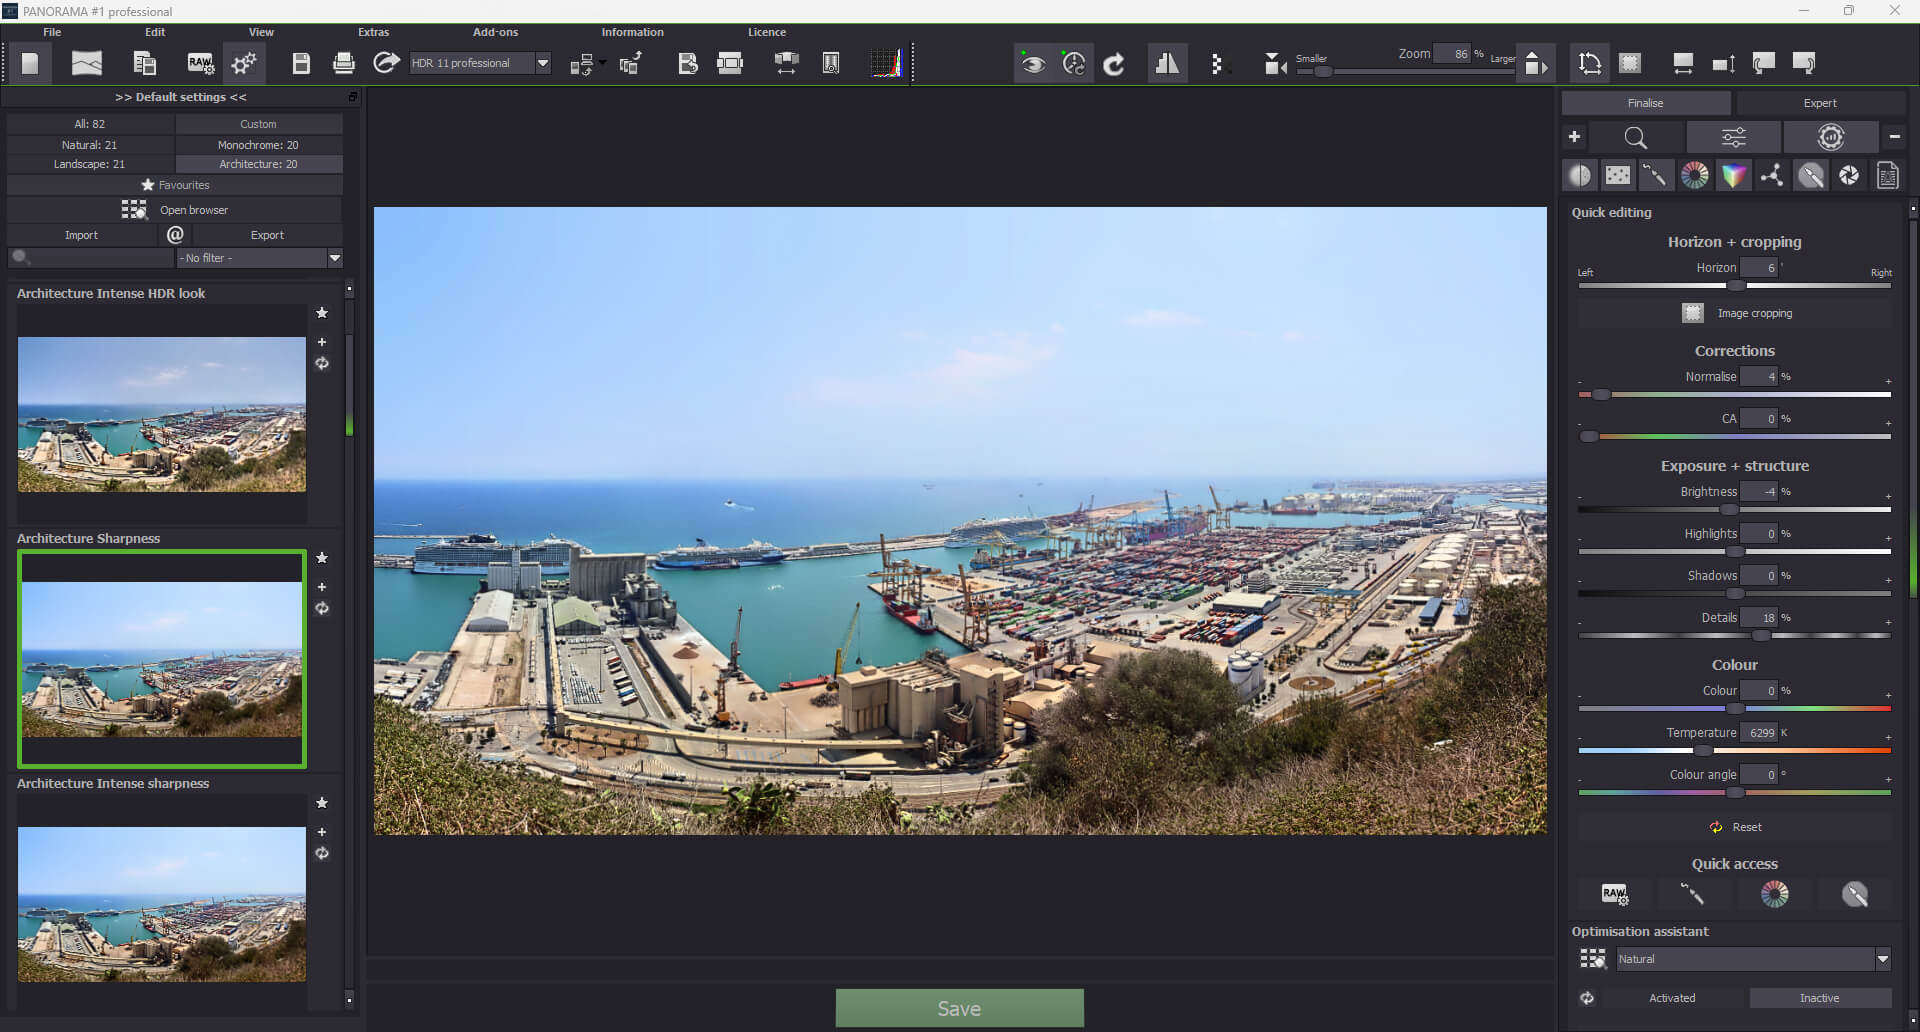Image resolution: width=1920 pixels, height=1032 pixels.
Task: Favourite the Architecture Sharpness preset star
Action: click(322, 558)
